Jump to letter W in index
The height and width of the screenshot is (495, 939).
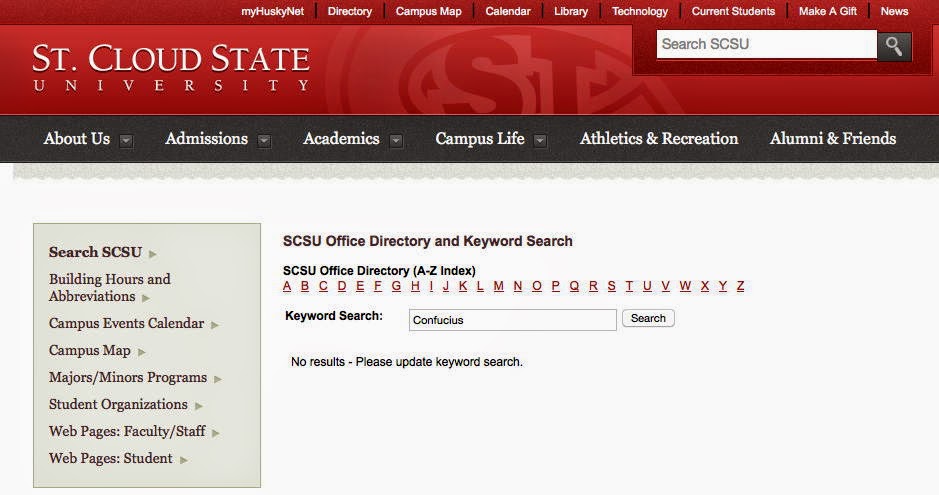coord(685,286)
